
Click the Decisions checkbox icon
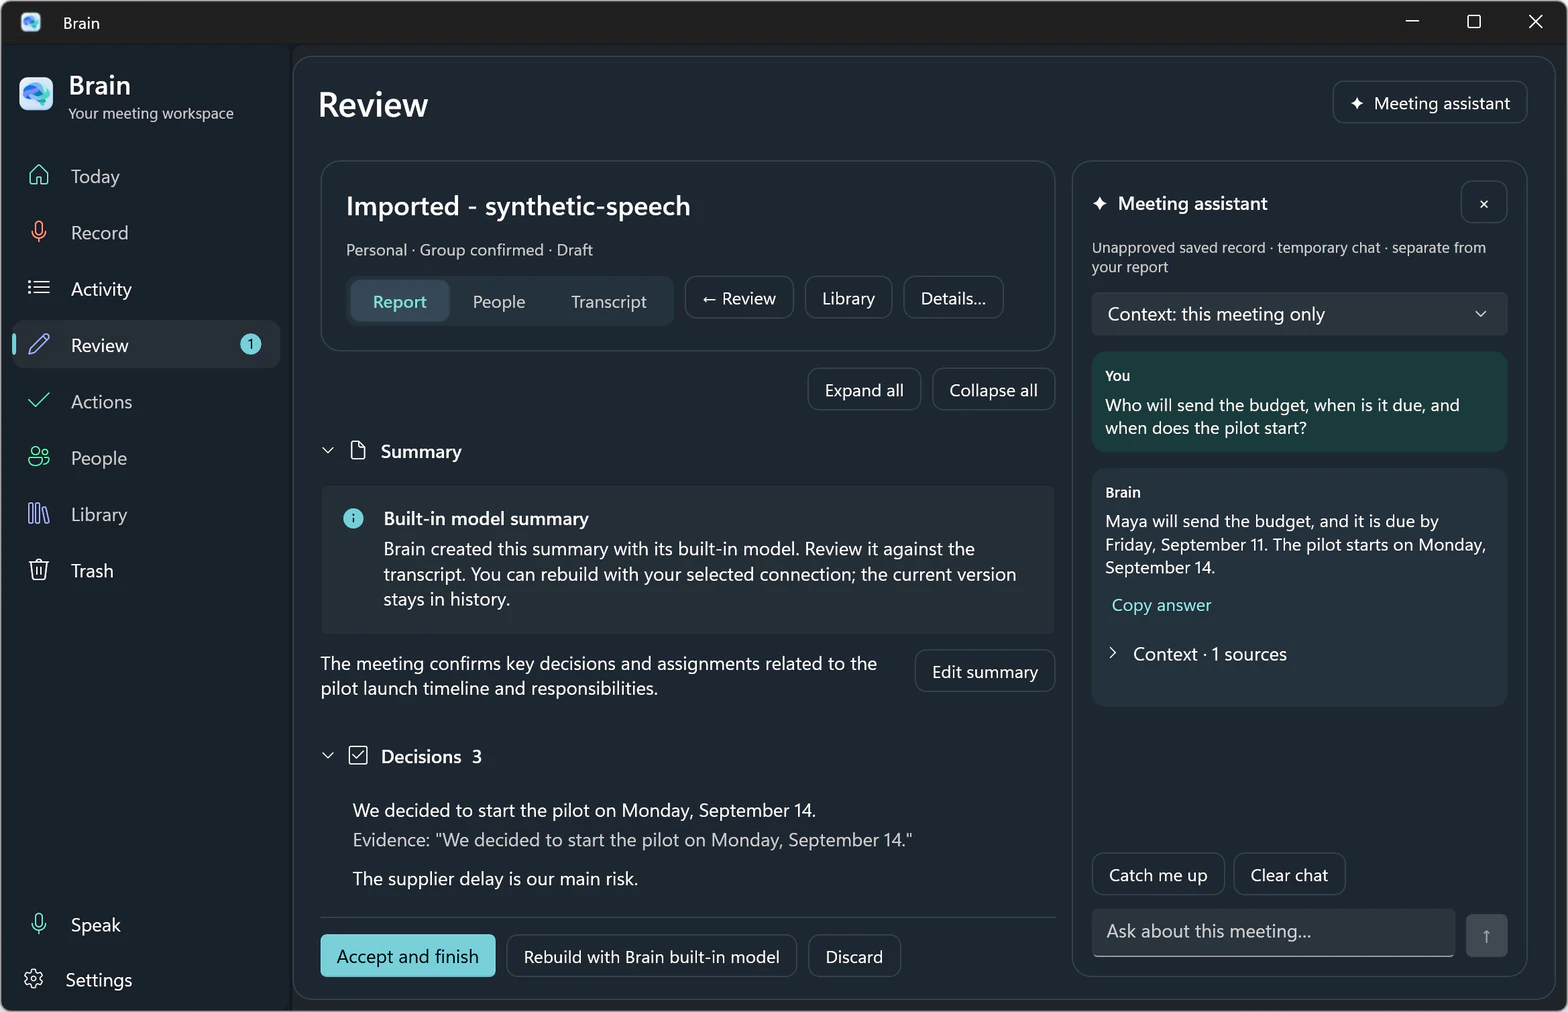point(358,755)
